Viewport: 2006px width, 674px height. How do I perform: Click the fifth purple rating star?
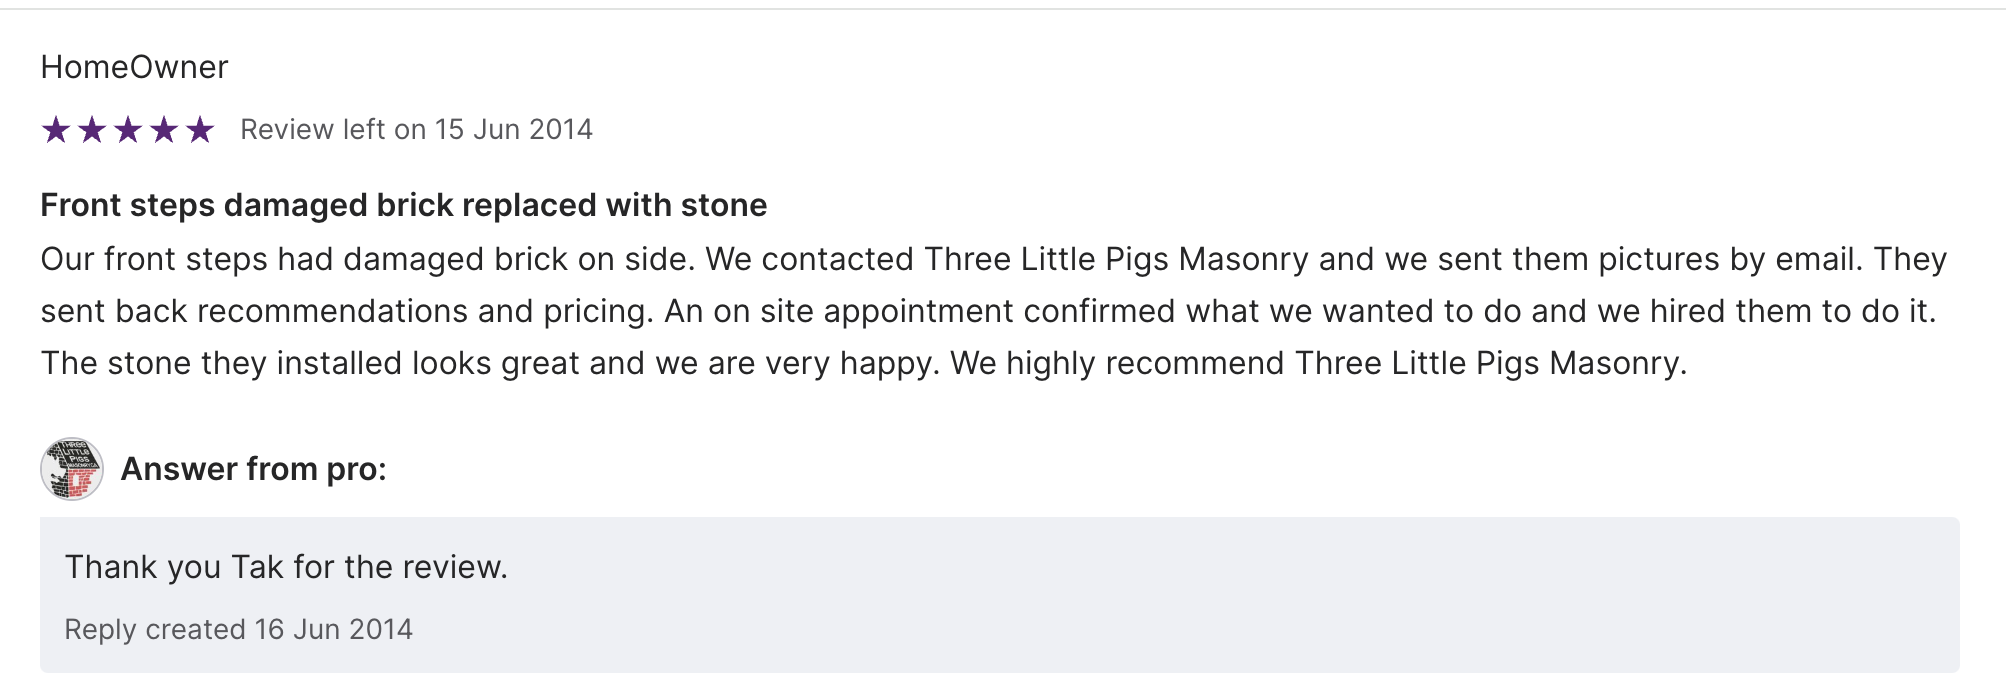(x=200, y=130)
